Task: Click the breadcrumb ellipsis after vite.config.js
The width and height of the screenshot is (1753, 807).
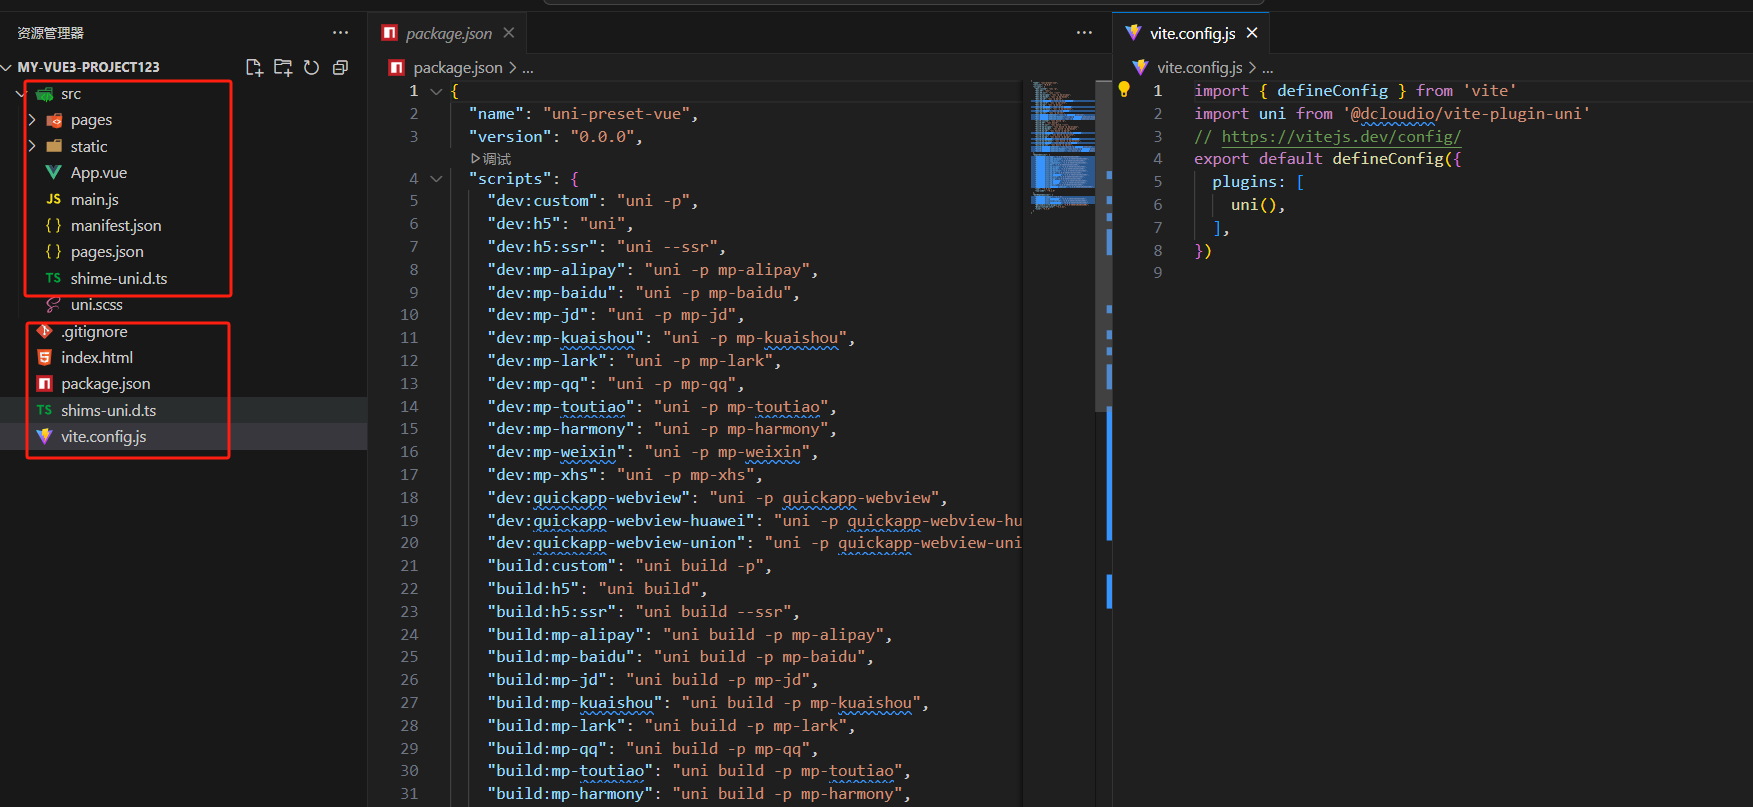Action: tap(1268, 67)
